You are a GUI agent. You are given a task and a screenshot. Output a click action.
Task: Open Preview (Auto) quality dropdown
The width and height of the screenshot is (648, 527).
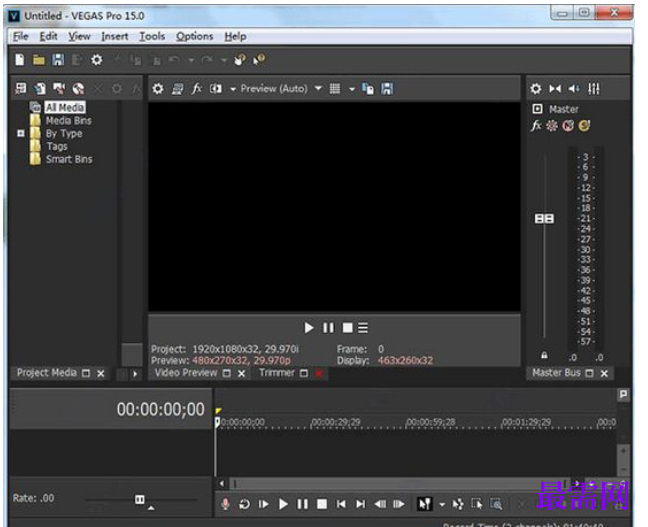(318, 88)
